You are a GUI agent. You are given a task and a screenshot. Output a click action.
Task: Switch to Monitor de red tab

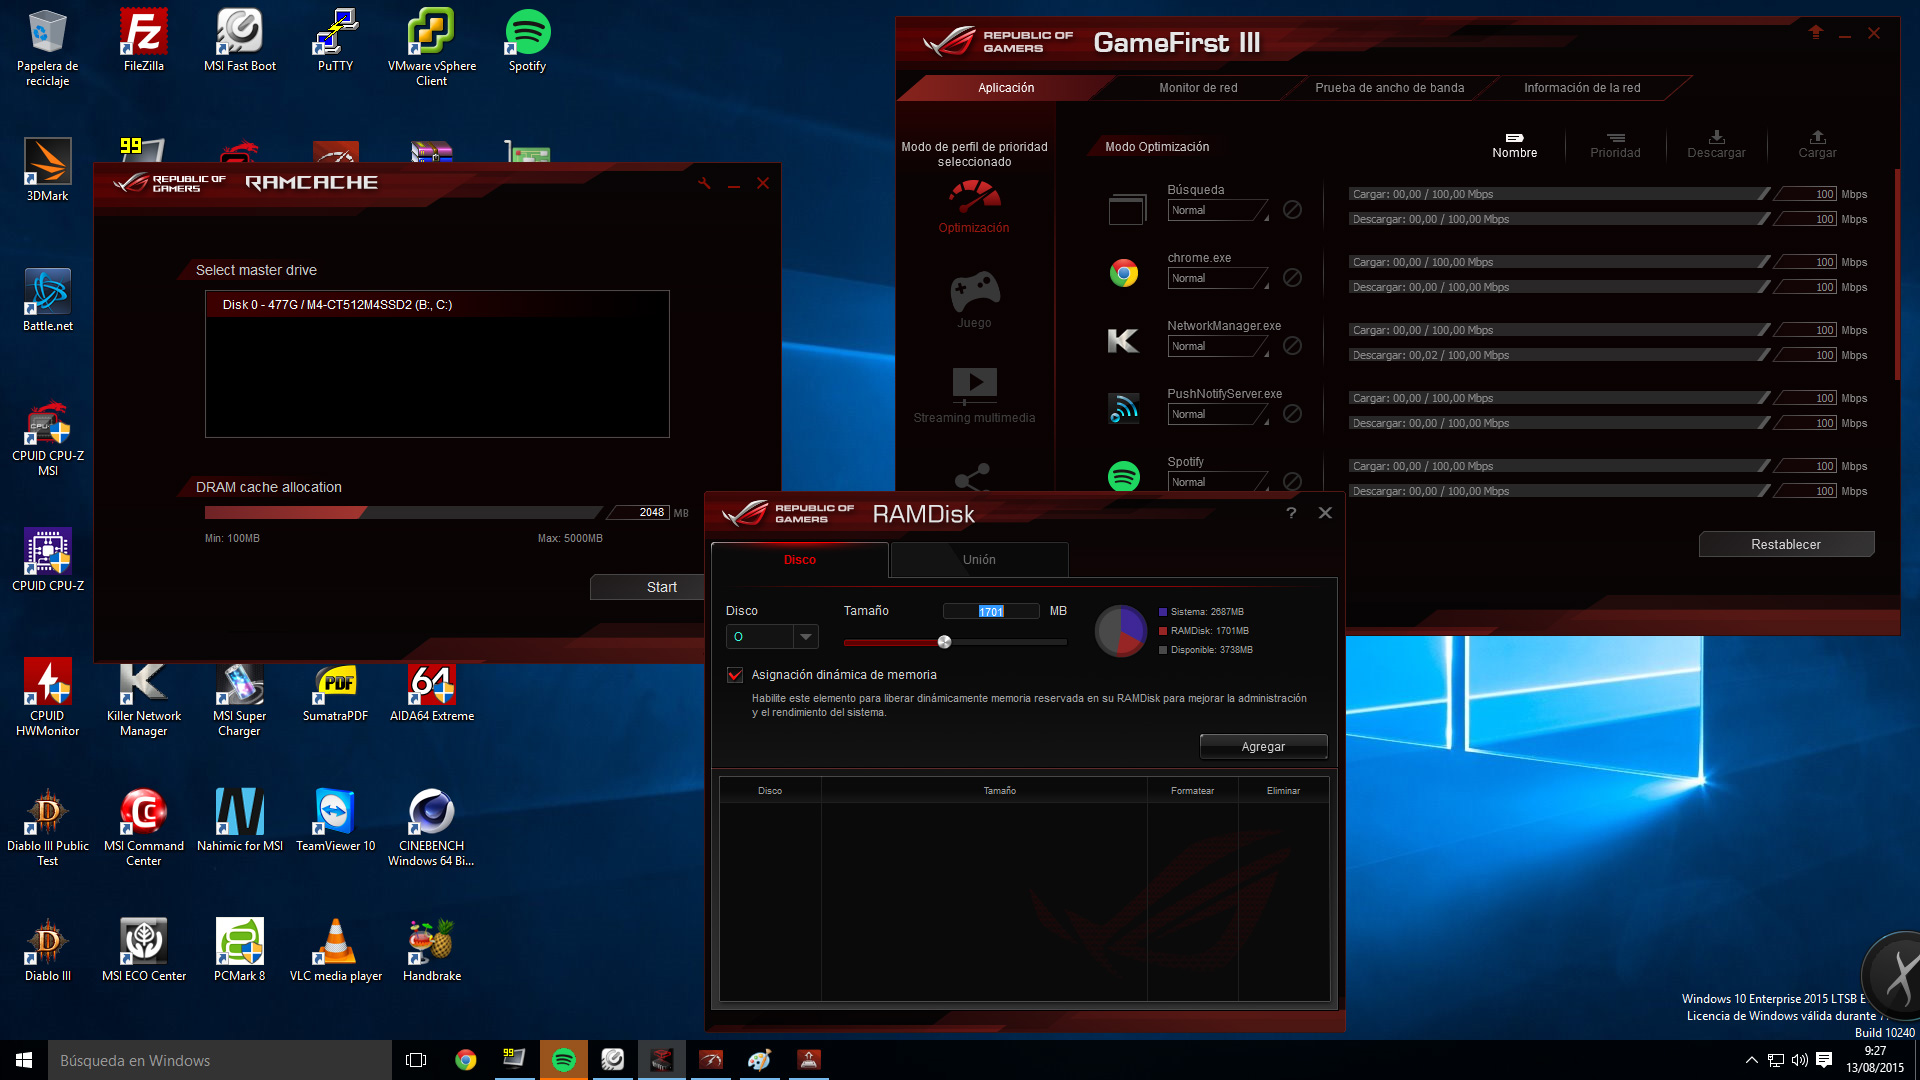coord(1198,88)
